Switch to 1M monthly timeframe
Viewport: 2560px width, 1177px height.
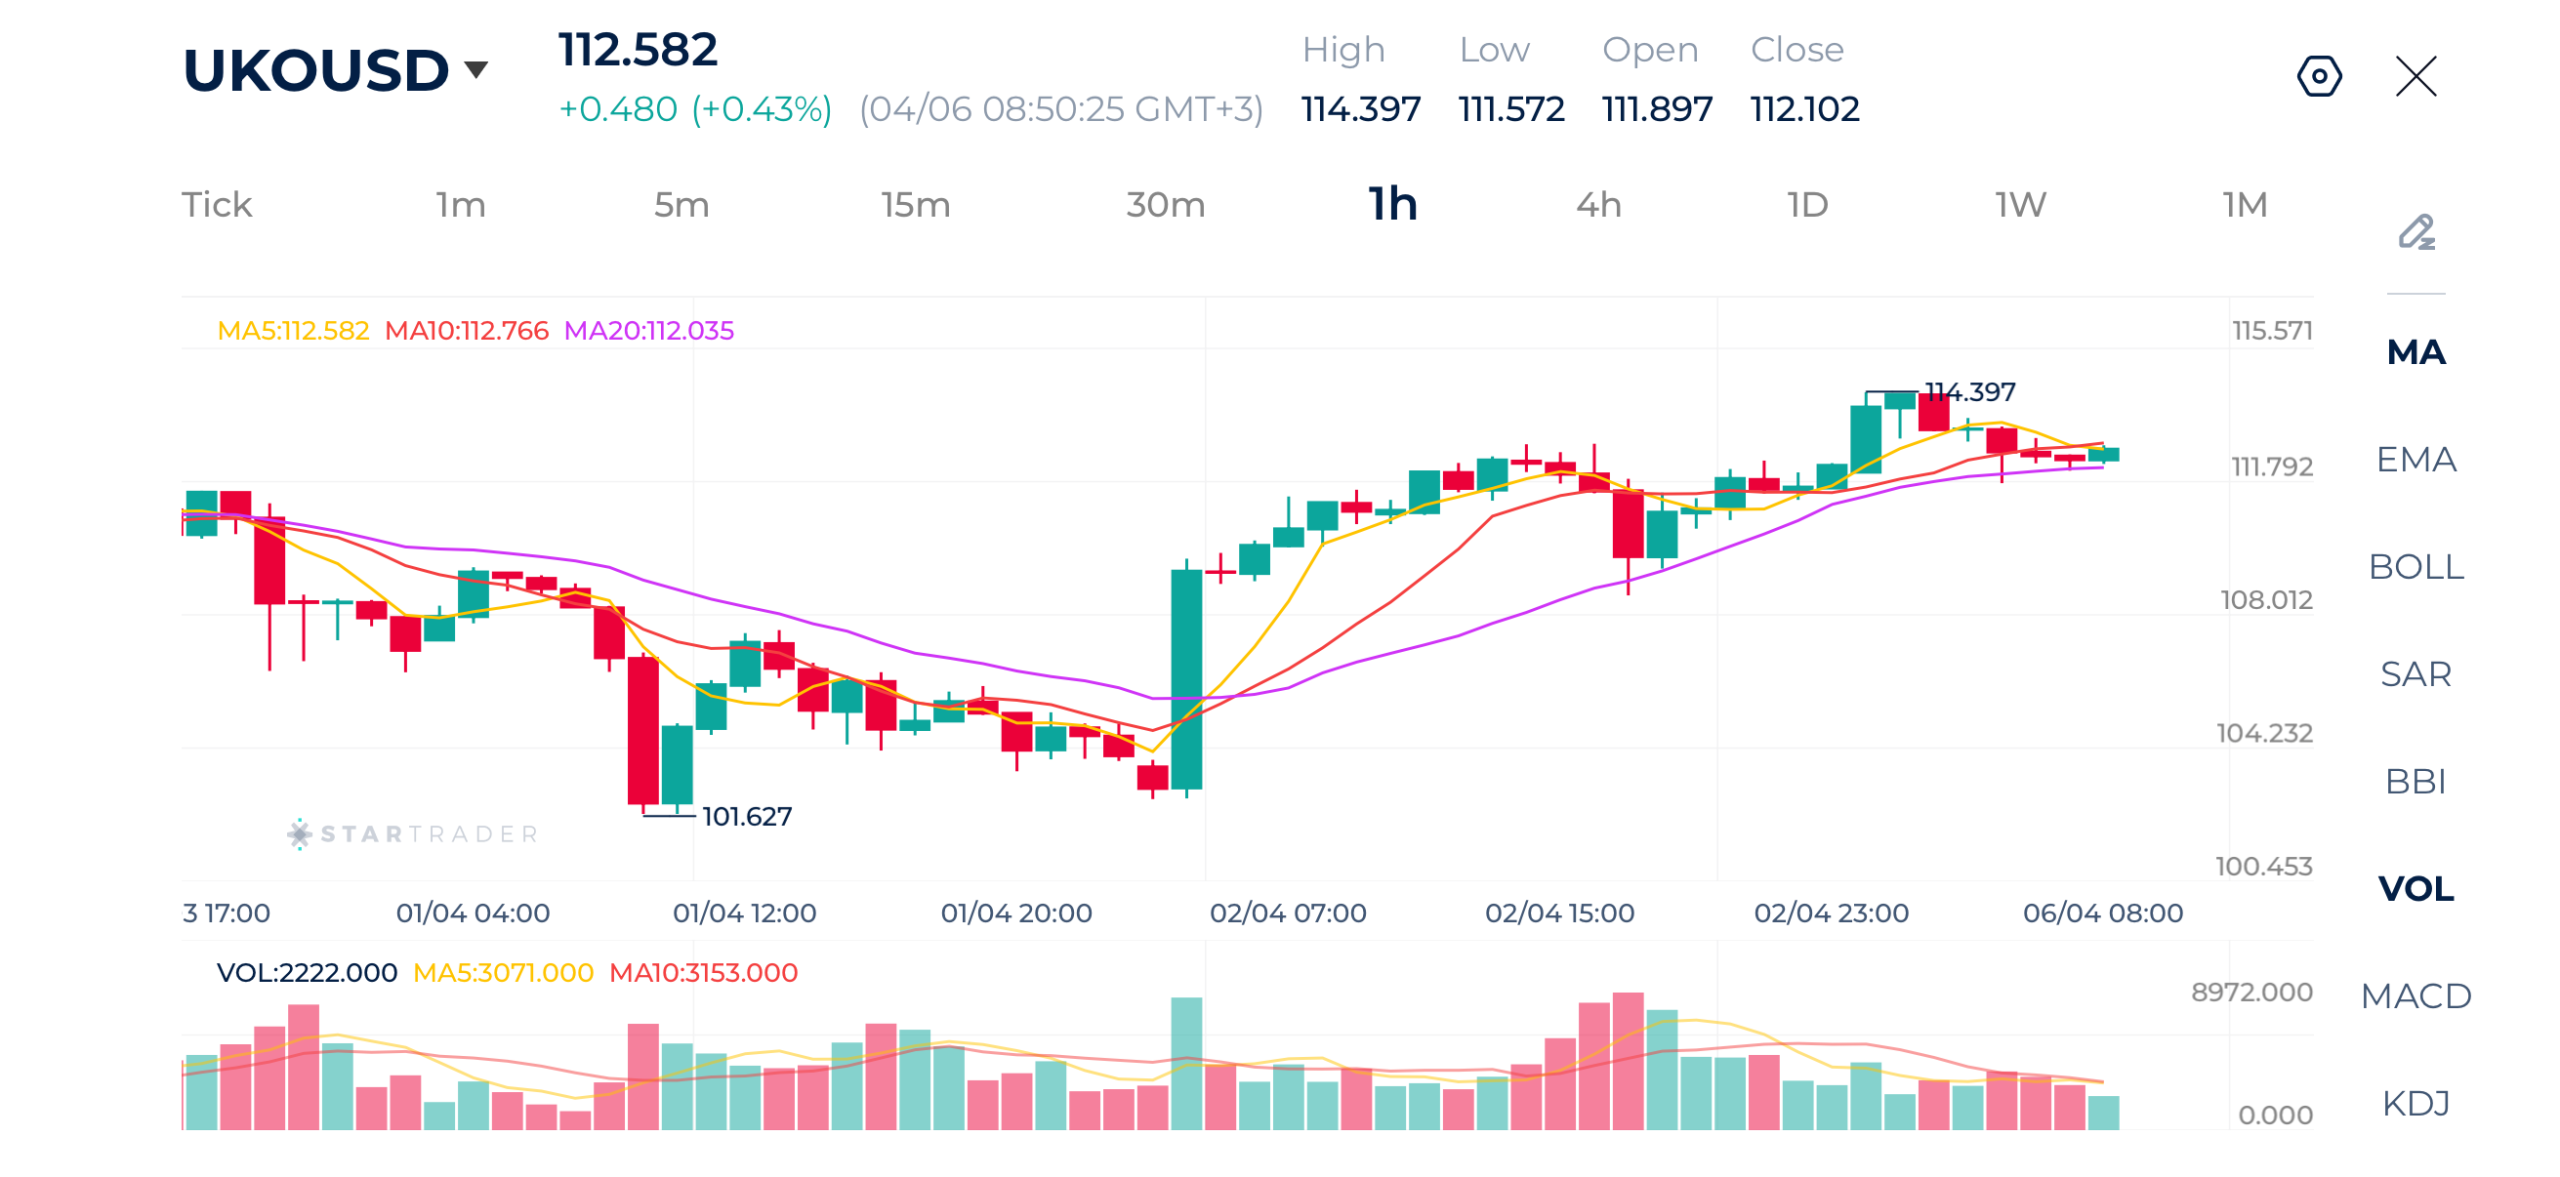click(2243, 205)
